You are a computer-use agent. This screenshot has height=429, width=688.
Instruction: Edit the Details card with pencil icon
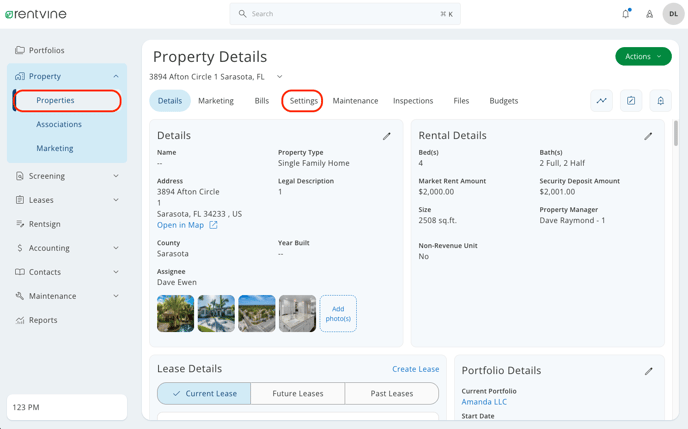[x=387, y=136]
